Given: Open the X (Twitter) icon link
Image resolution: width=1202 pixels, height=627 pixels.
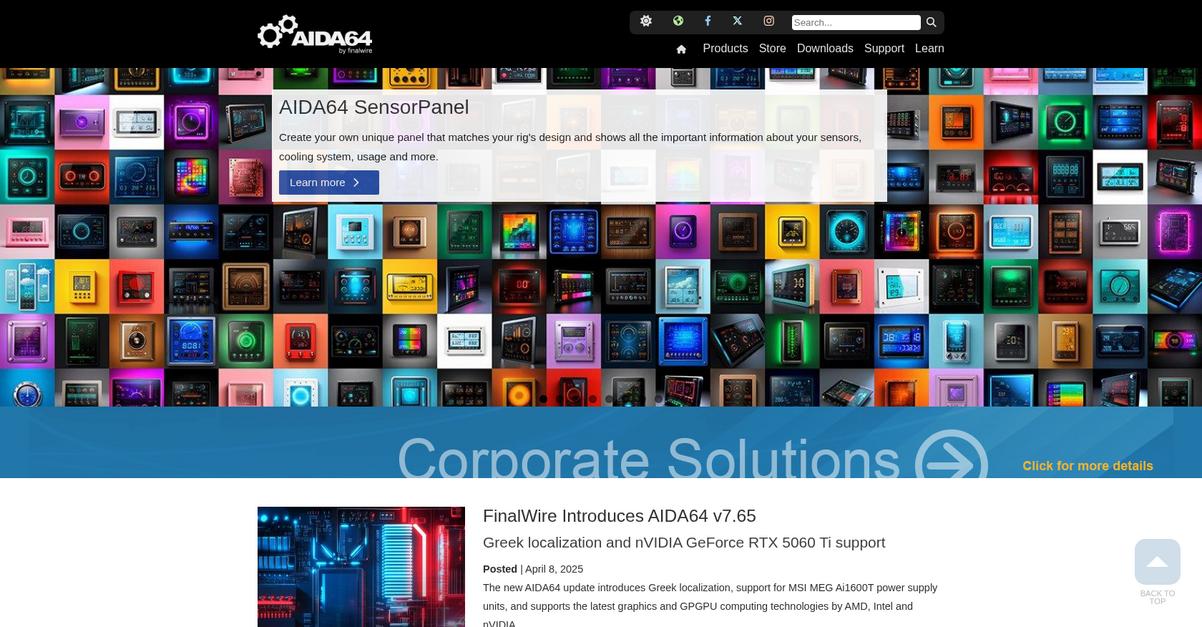Looking at the screenshot, I should 737,21.
